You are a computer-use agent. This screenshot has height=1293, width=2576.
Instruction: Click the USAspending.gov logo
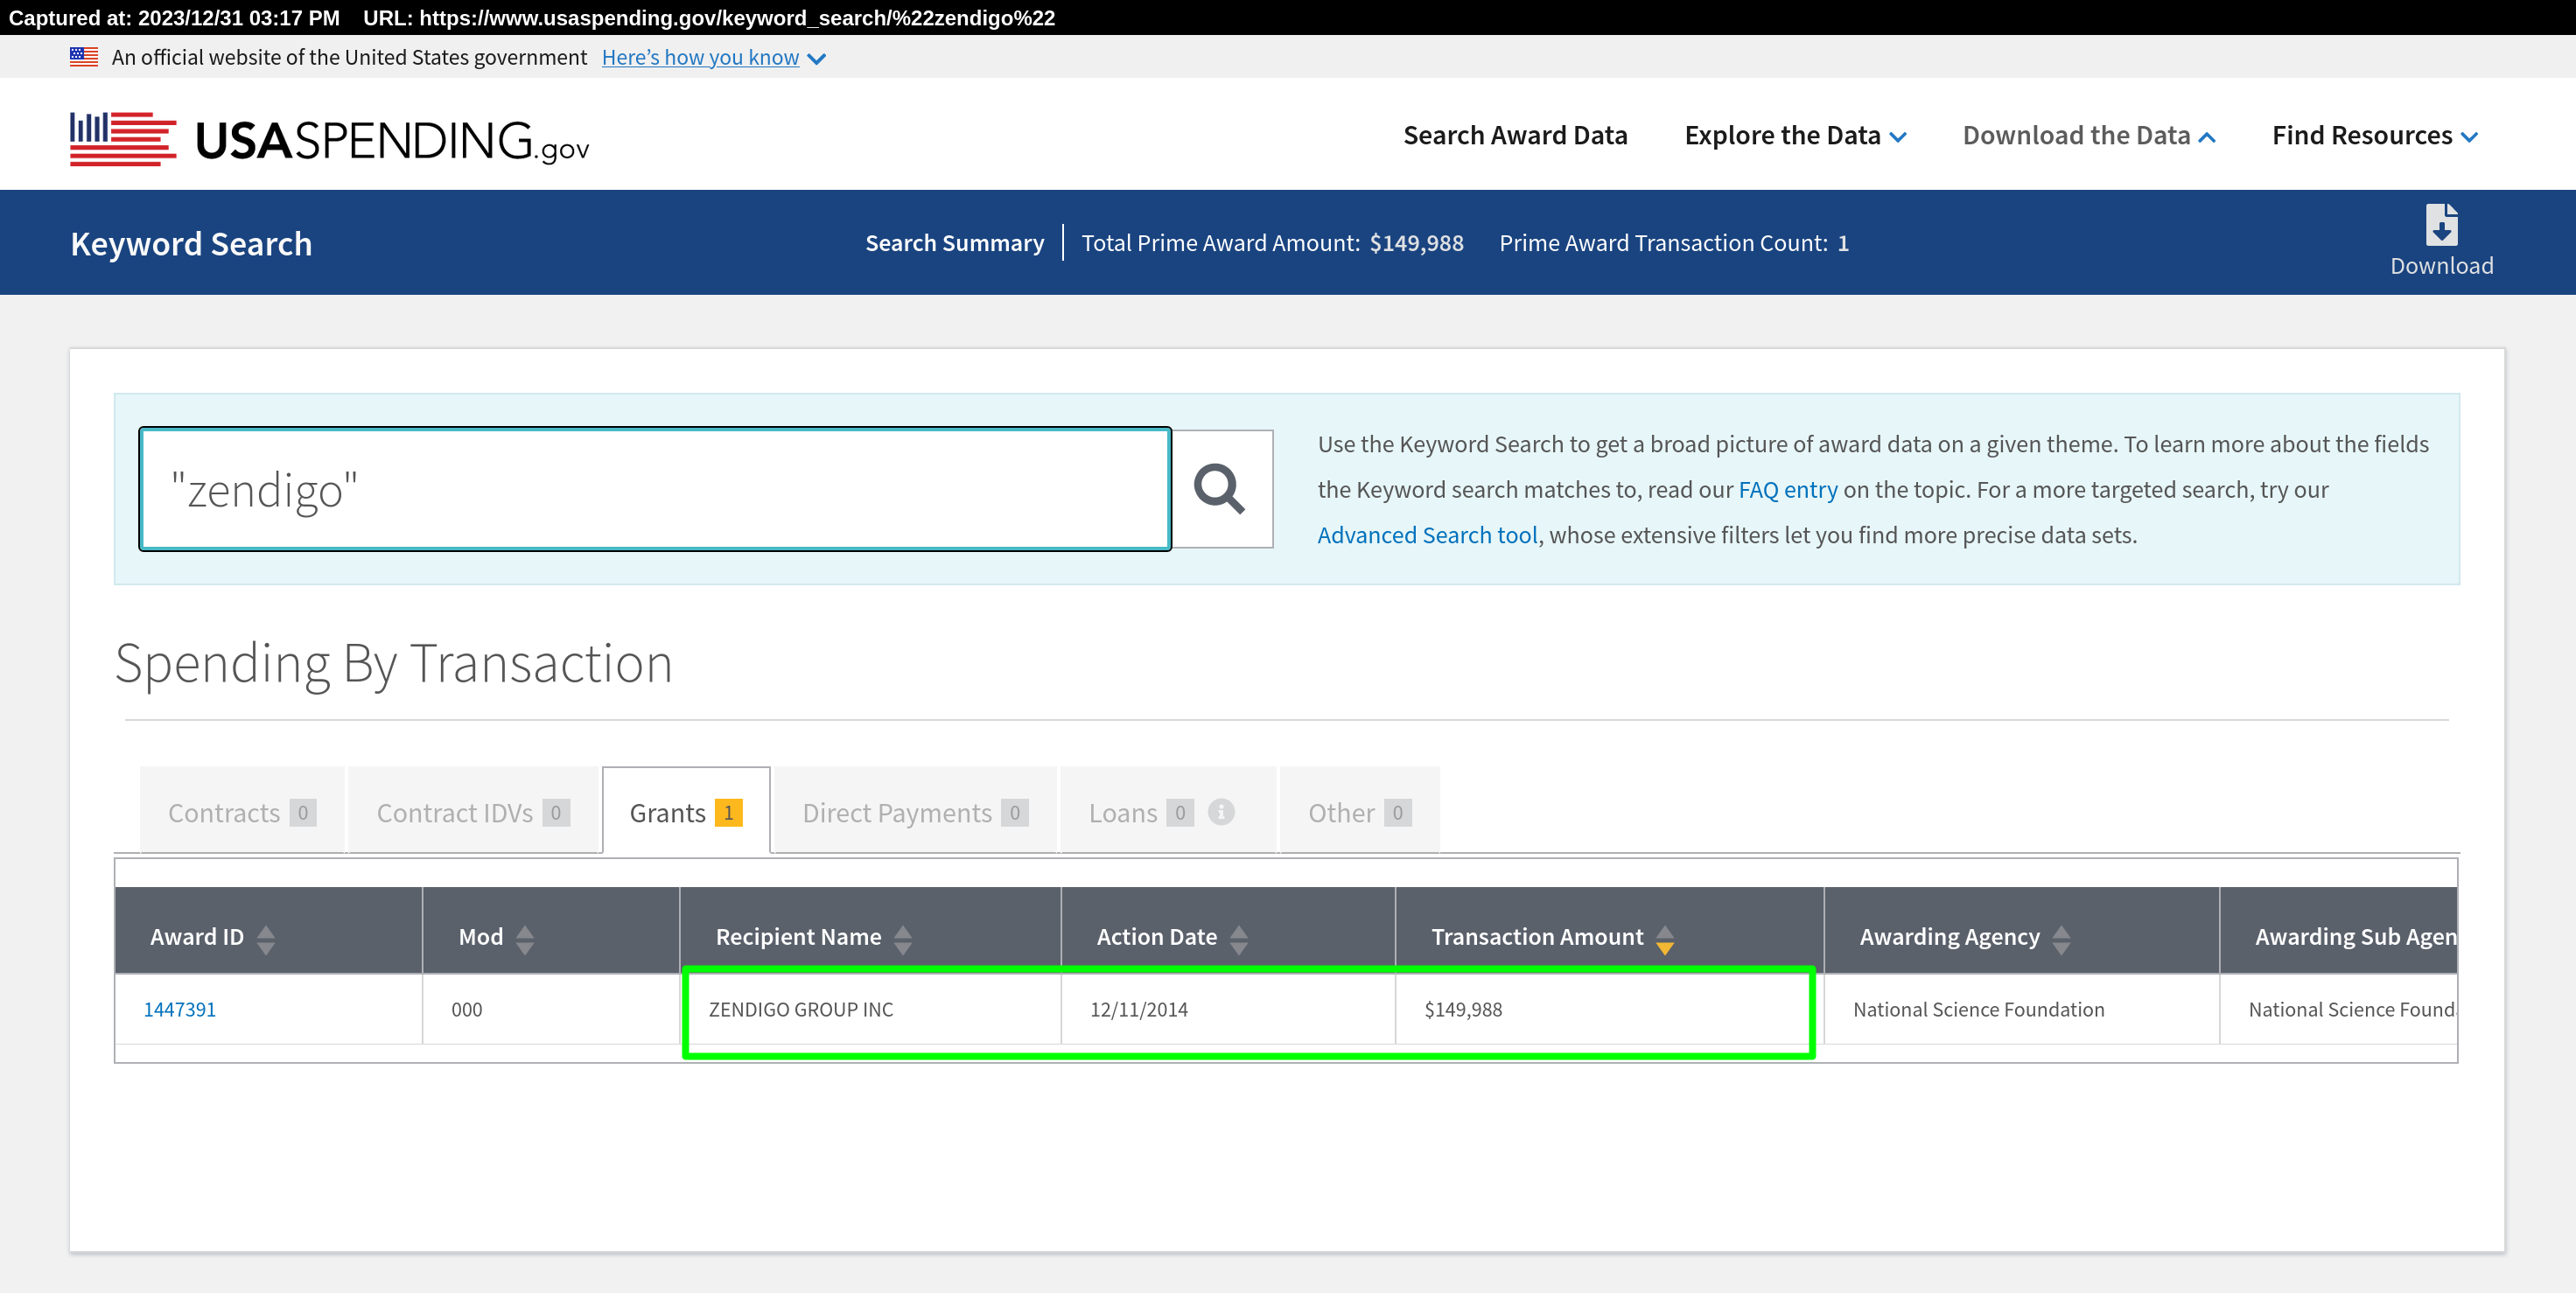(329, 139)
